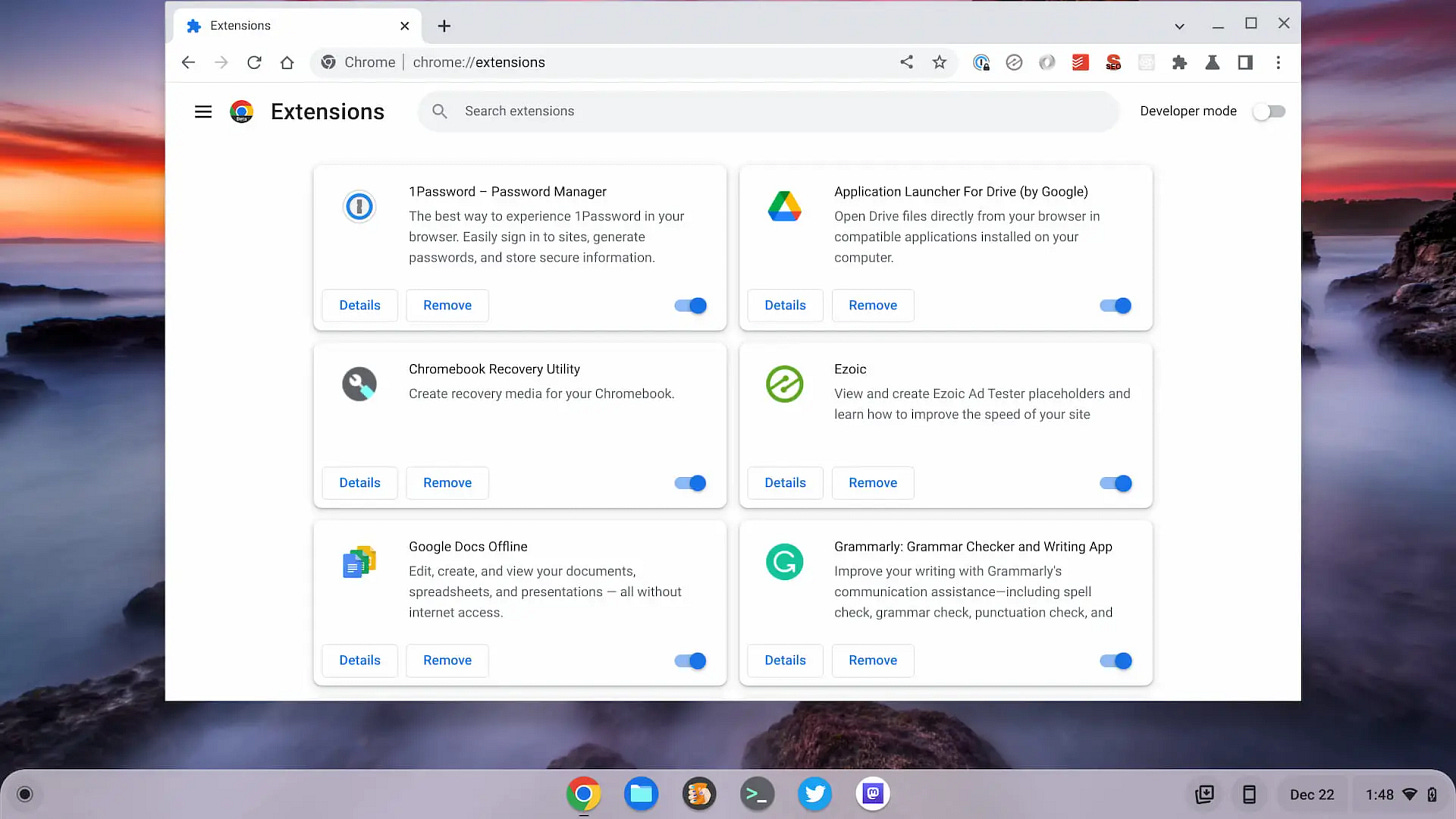
Task: Turn off Chromebook Recovery Utility toggle
Action: 690,483
